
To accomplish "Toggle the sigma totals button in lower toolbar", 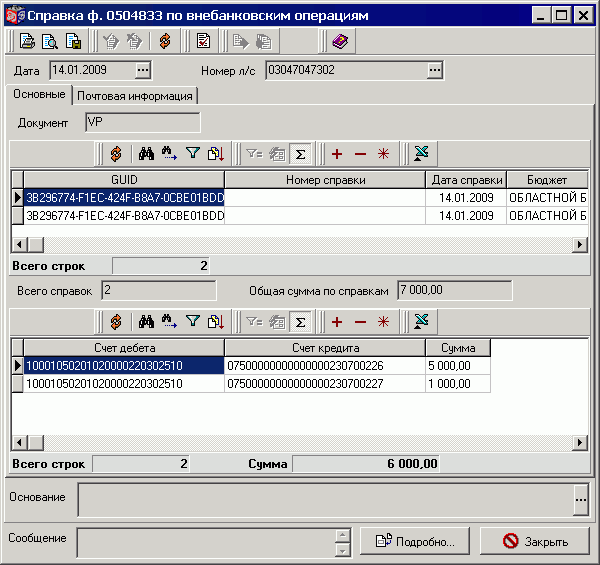I will tap(300, 322).
